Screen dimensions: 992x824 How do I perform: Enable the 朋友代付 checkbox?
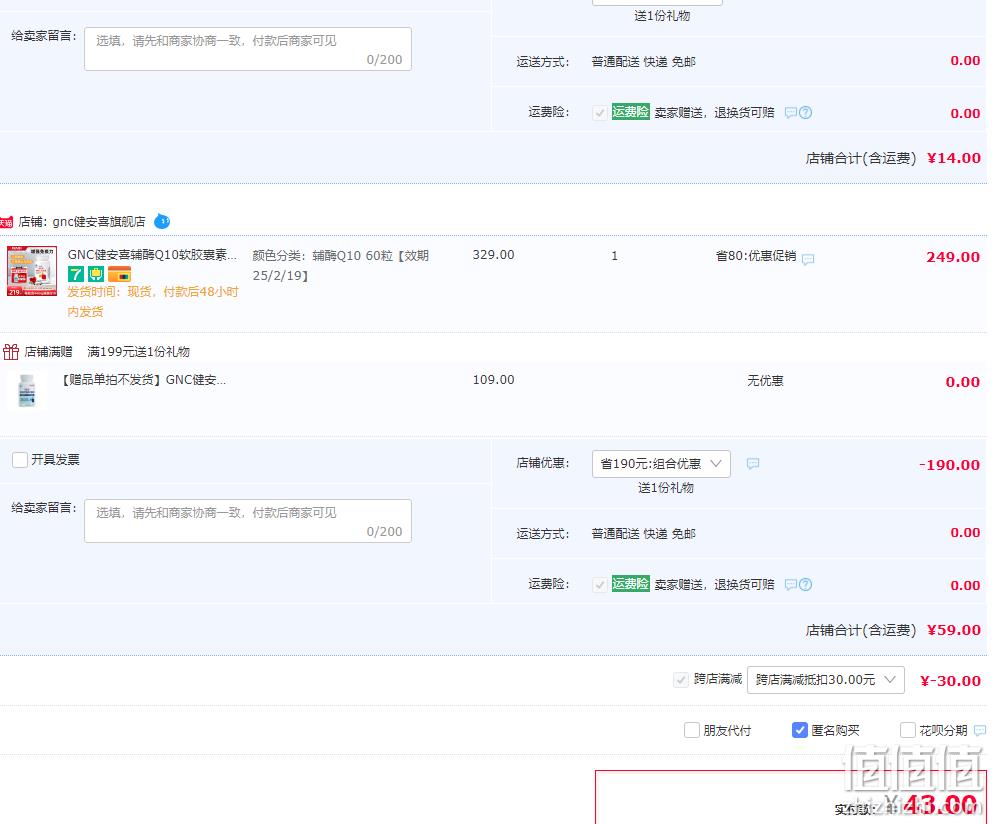(692, 730)
